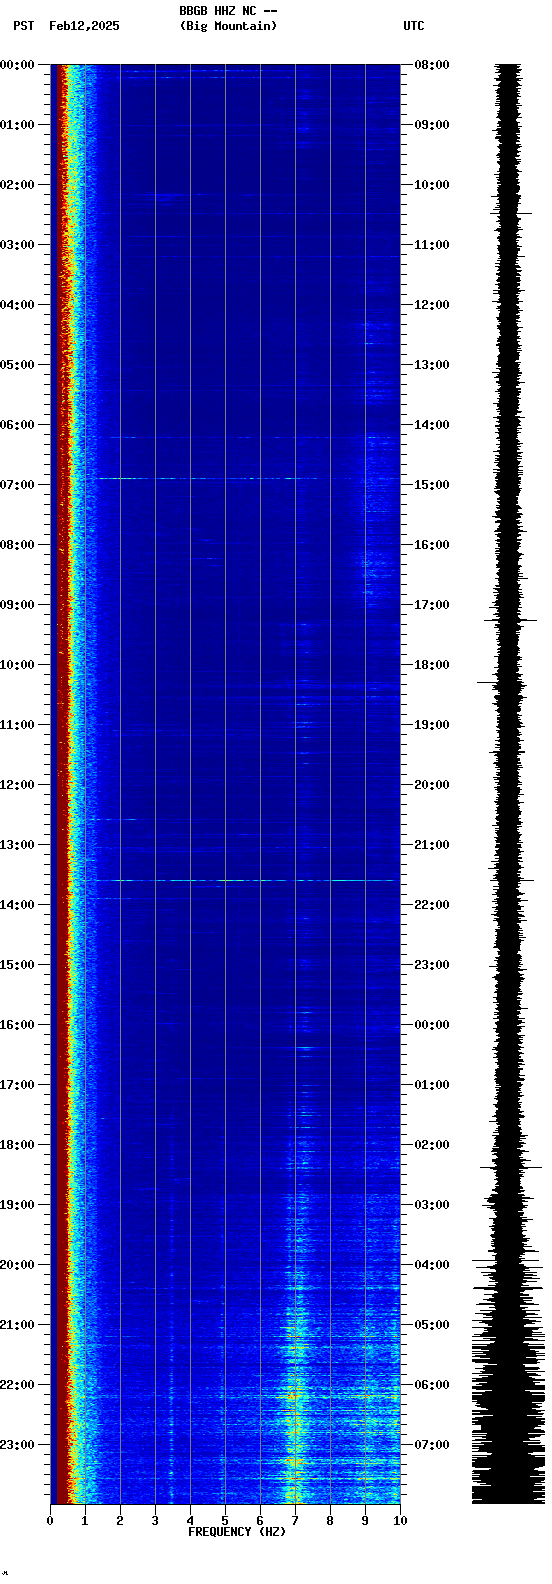
Task: Select the 02:00 label on PST axis
Action: [18, 185]
